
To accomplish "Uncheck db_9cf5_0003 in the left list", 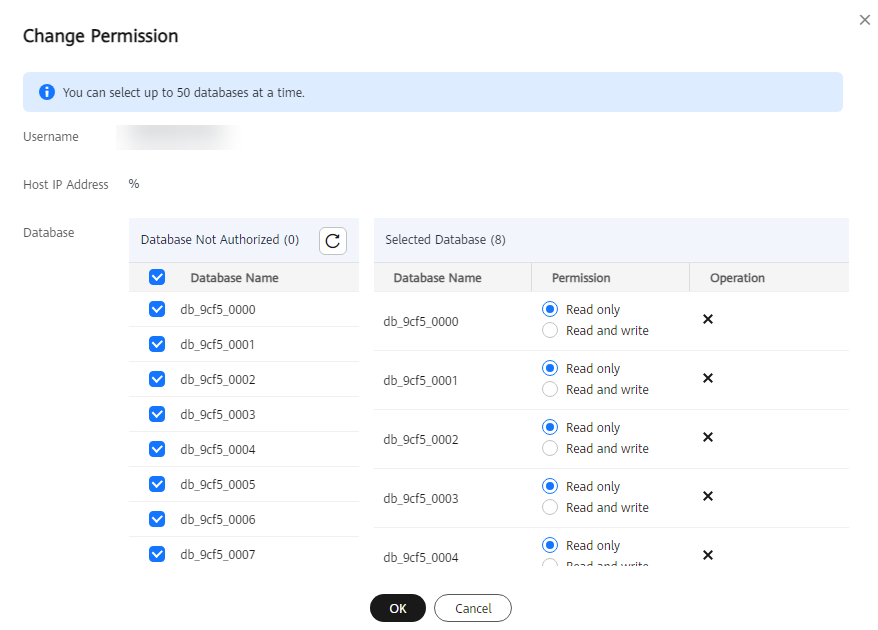I will pyautogui.click(x=157, y=414).
